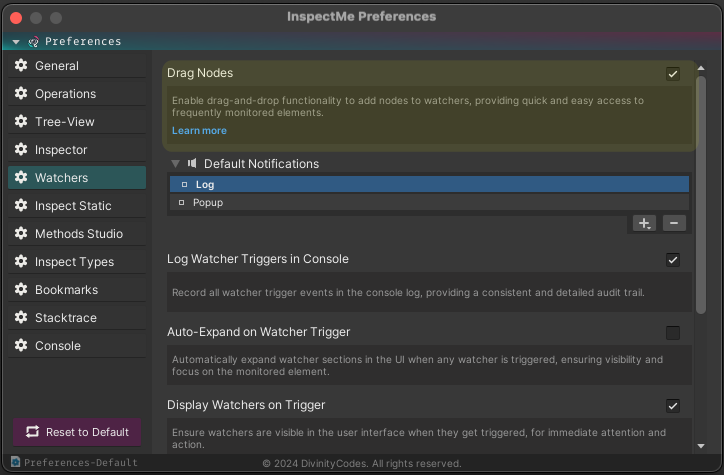Switch to Operations preferences
The width and height of the screenshot is (724, 475).
tap(77, 94)
